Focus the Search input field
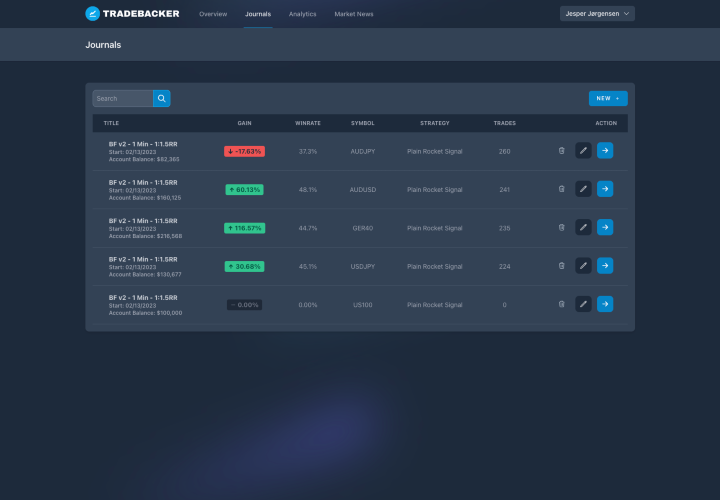This screenshot has width=720, height=500. click(x=123, y=98)
